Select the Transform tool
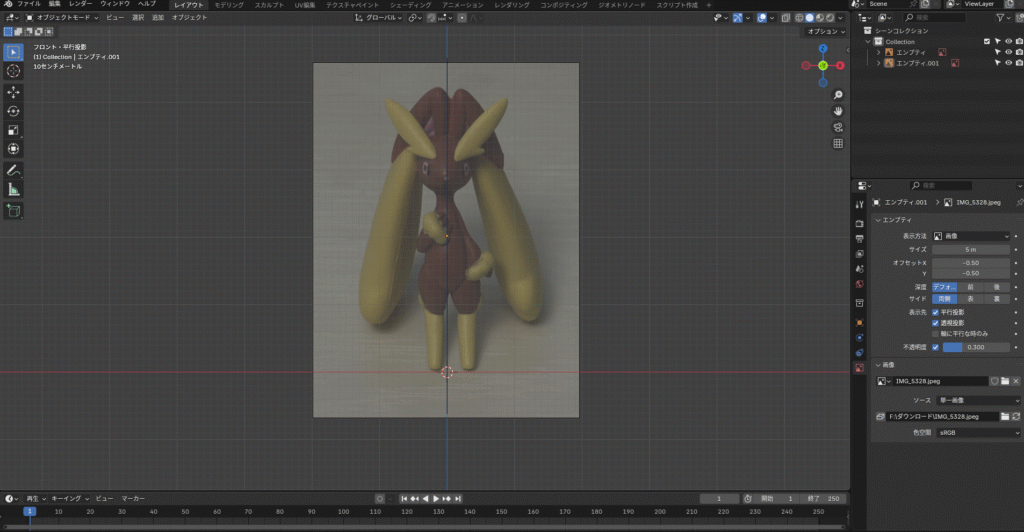Screen dimensions: 1024x532 click(13, 149)
